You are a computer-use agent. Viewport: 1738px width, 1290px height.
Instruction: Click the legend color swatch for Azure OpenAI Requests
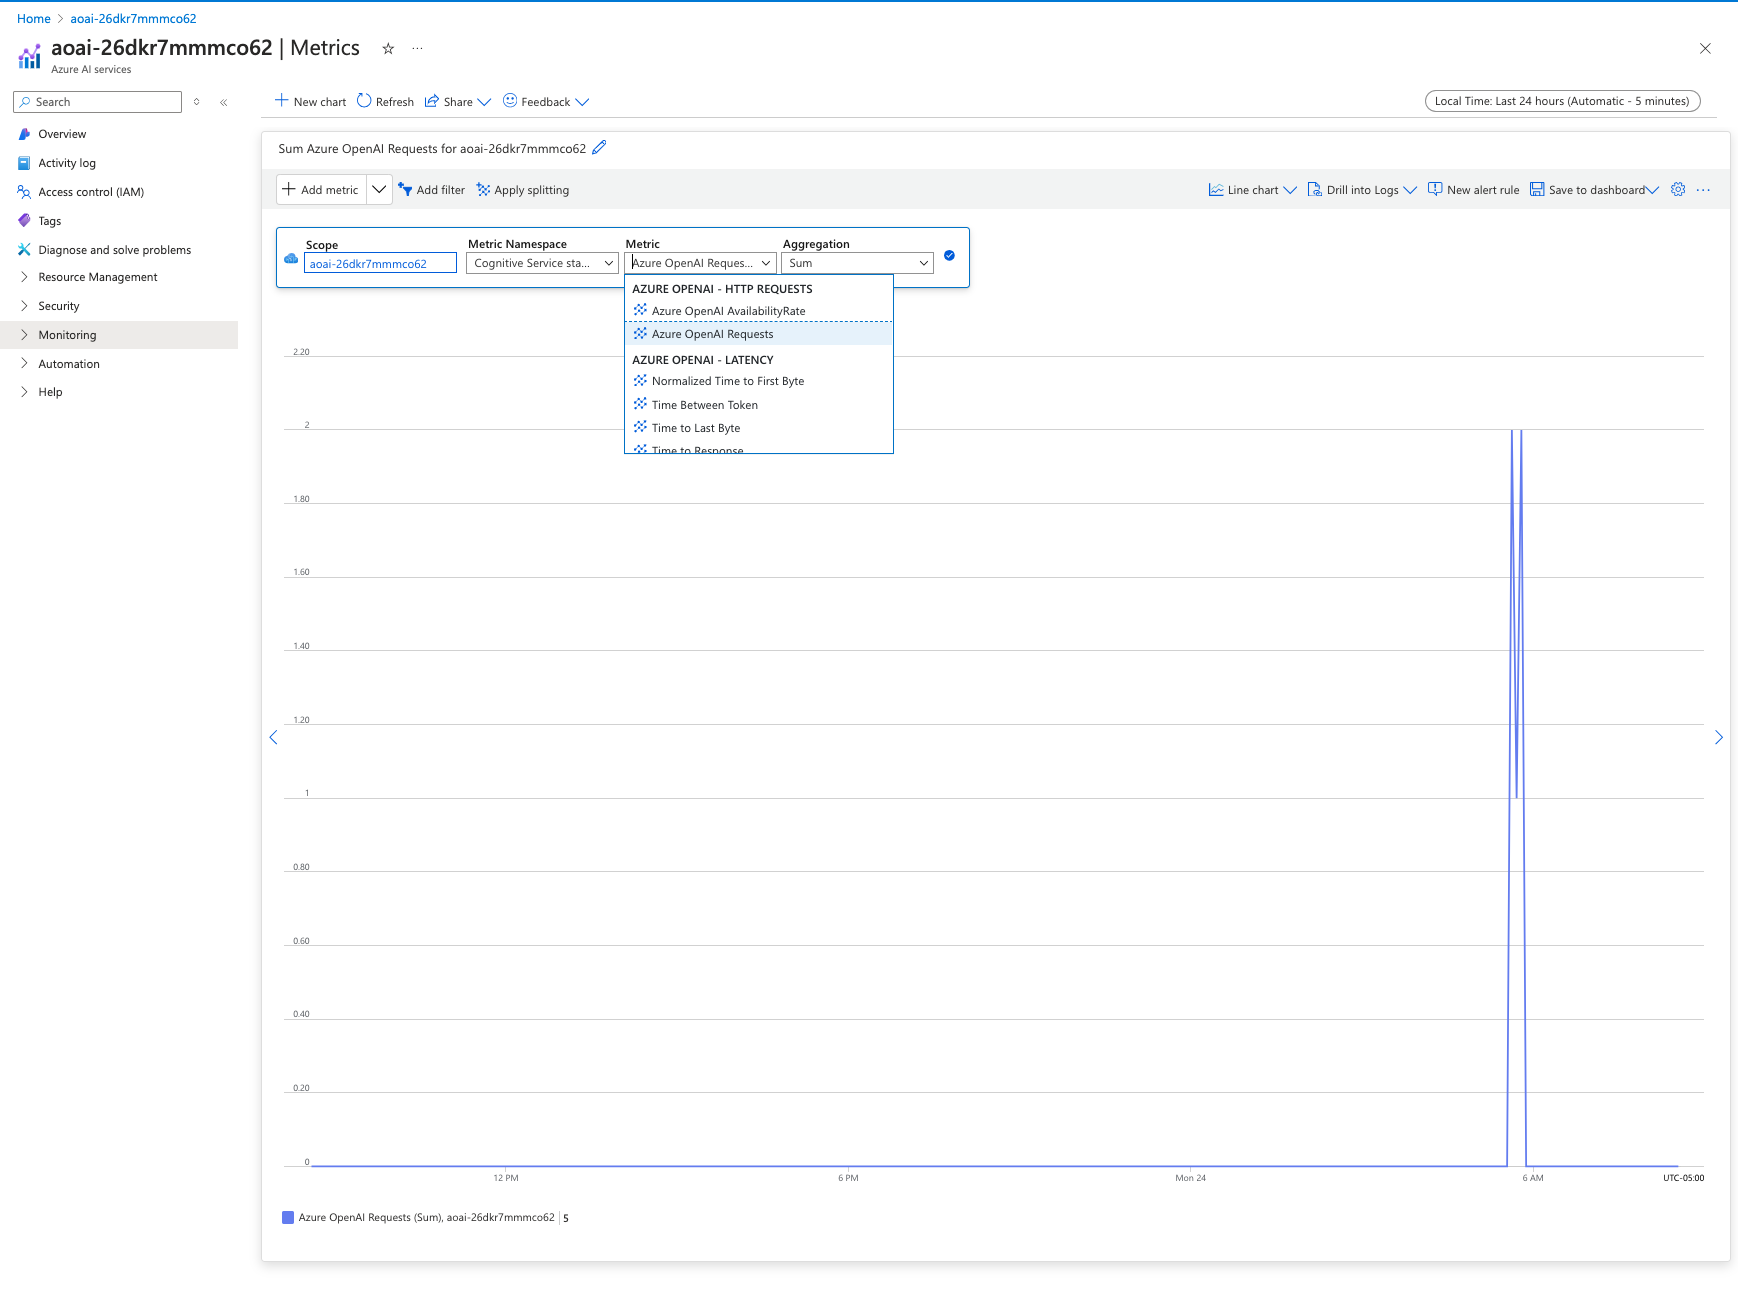tap(288, 1218)
